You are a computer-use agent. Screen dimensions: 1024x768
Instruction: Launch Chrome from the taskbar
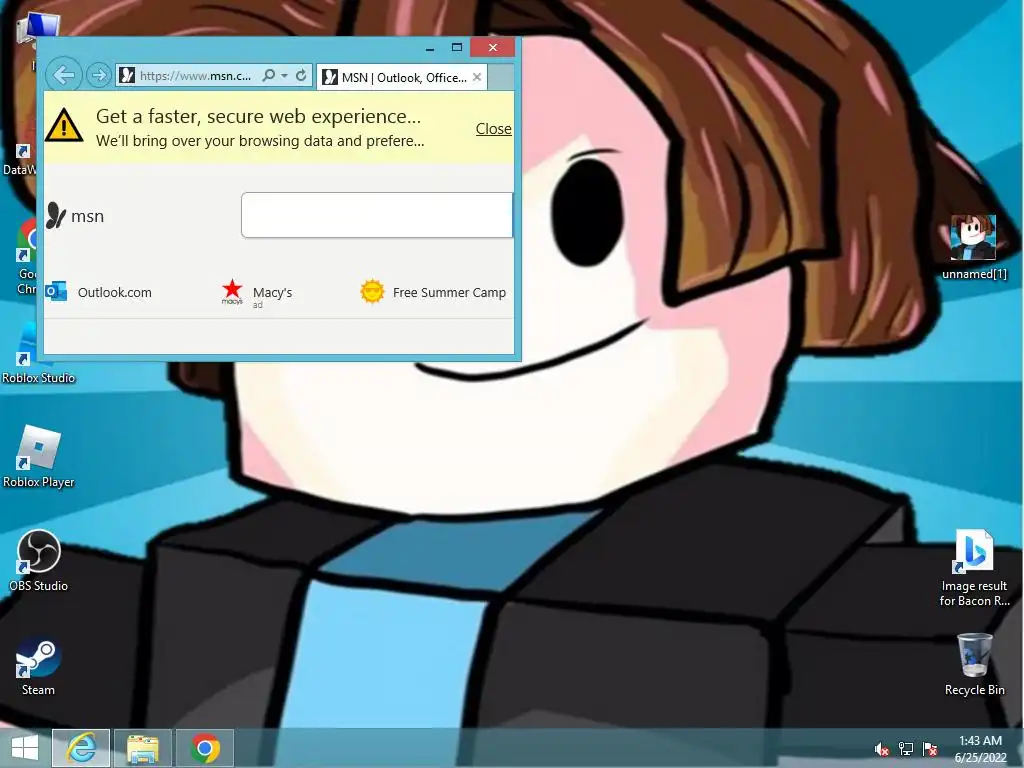click(204, 748)
